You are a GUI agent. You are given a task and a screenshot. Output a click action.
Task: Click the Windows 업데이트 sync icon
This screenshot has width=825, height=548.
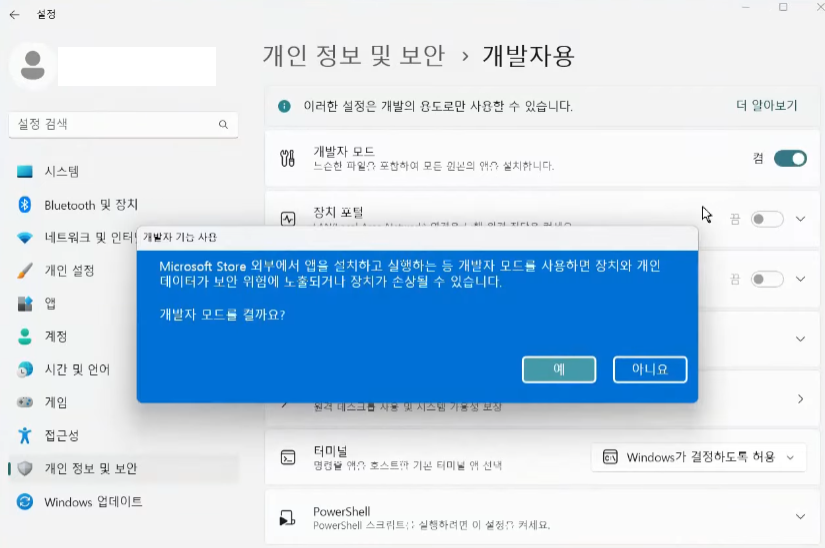(x=25, y=502)
